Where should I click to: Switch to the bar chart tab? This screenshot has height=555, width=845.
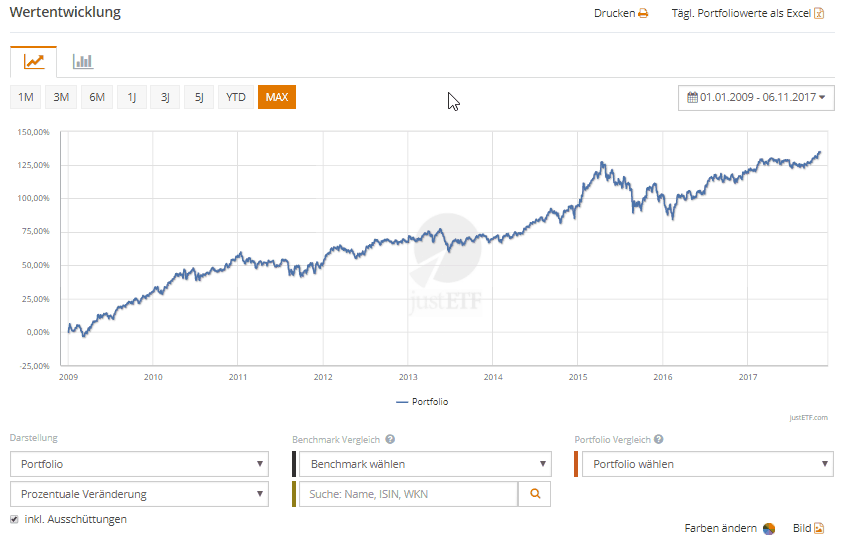pos(83,61)
